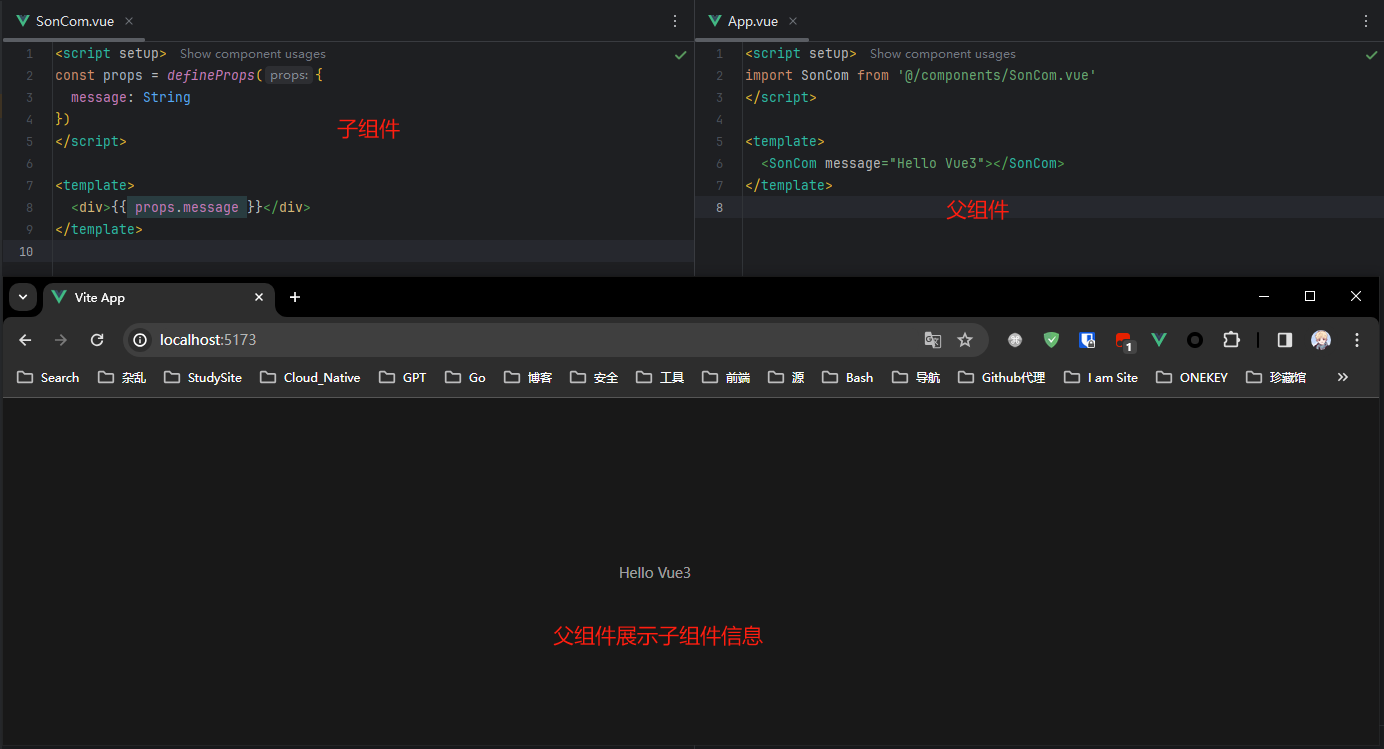Maximize the browser window

click(1310, 297)
